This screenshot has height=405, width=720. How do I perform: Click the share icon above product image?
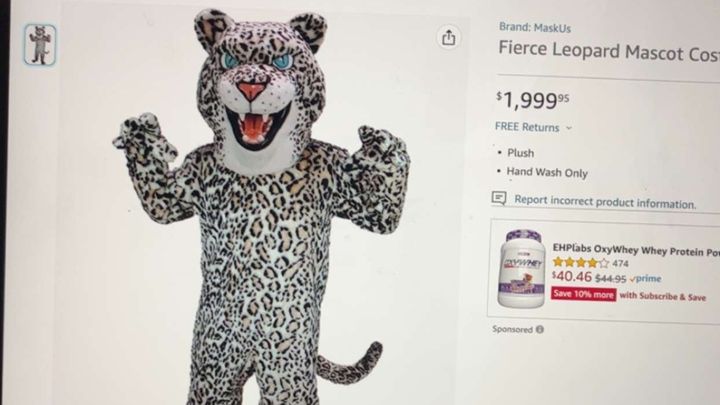point(448,37)
